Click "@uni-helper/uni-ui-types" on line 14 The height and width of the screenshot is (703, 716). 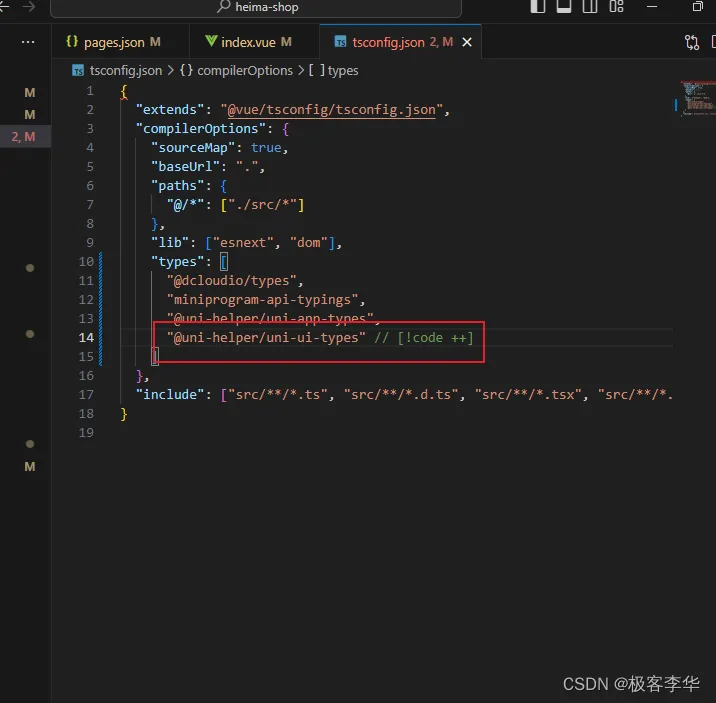point(266,337)
